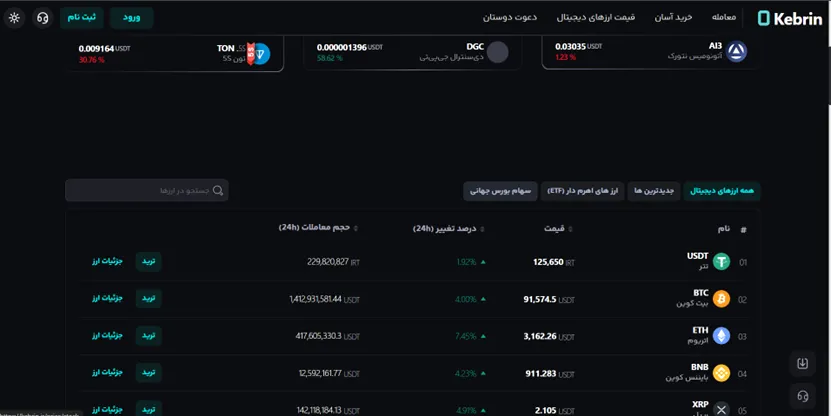Click BTC volume 1,412,931,581.44 USDT

324,299
